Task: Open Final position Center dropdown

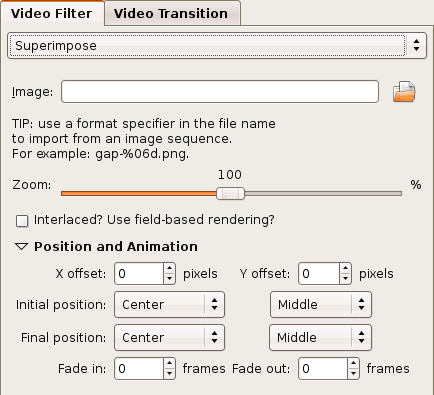Action: [x=169, y=337]
